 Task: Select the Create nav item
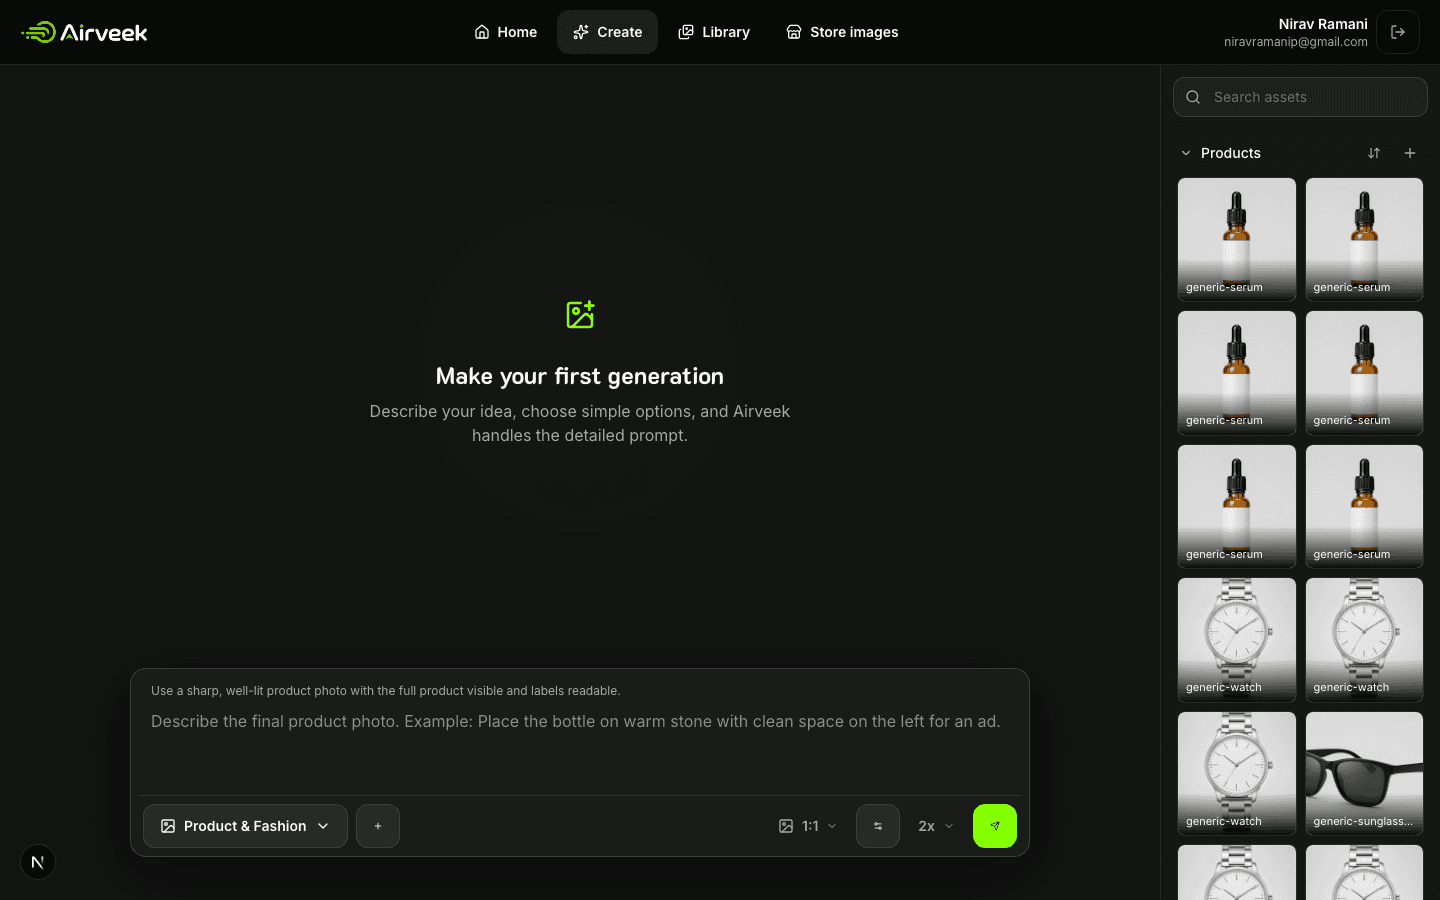coord(607,32)
